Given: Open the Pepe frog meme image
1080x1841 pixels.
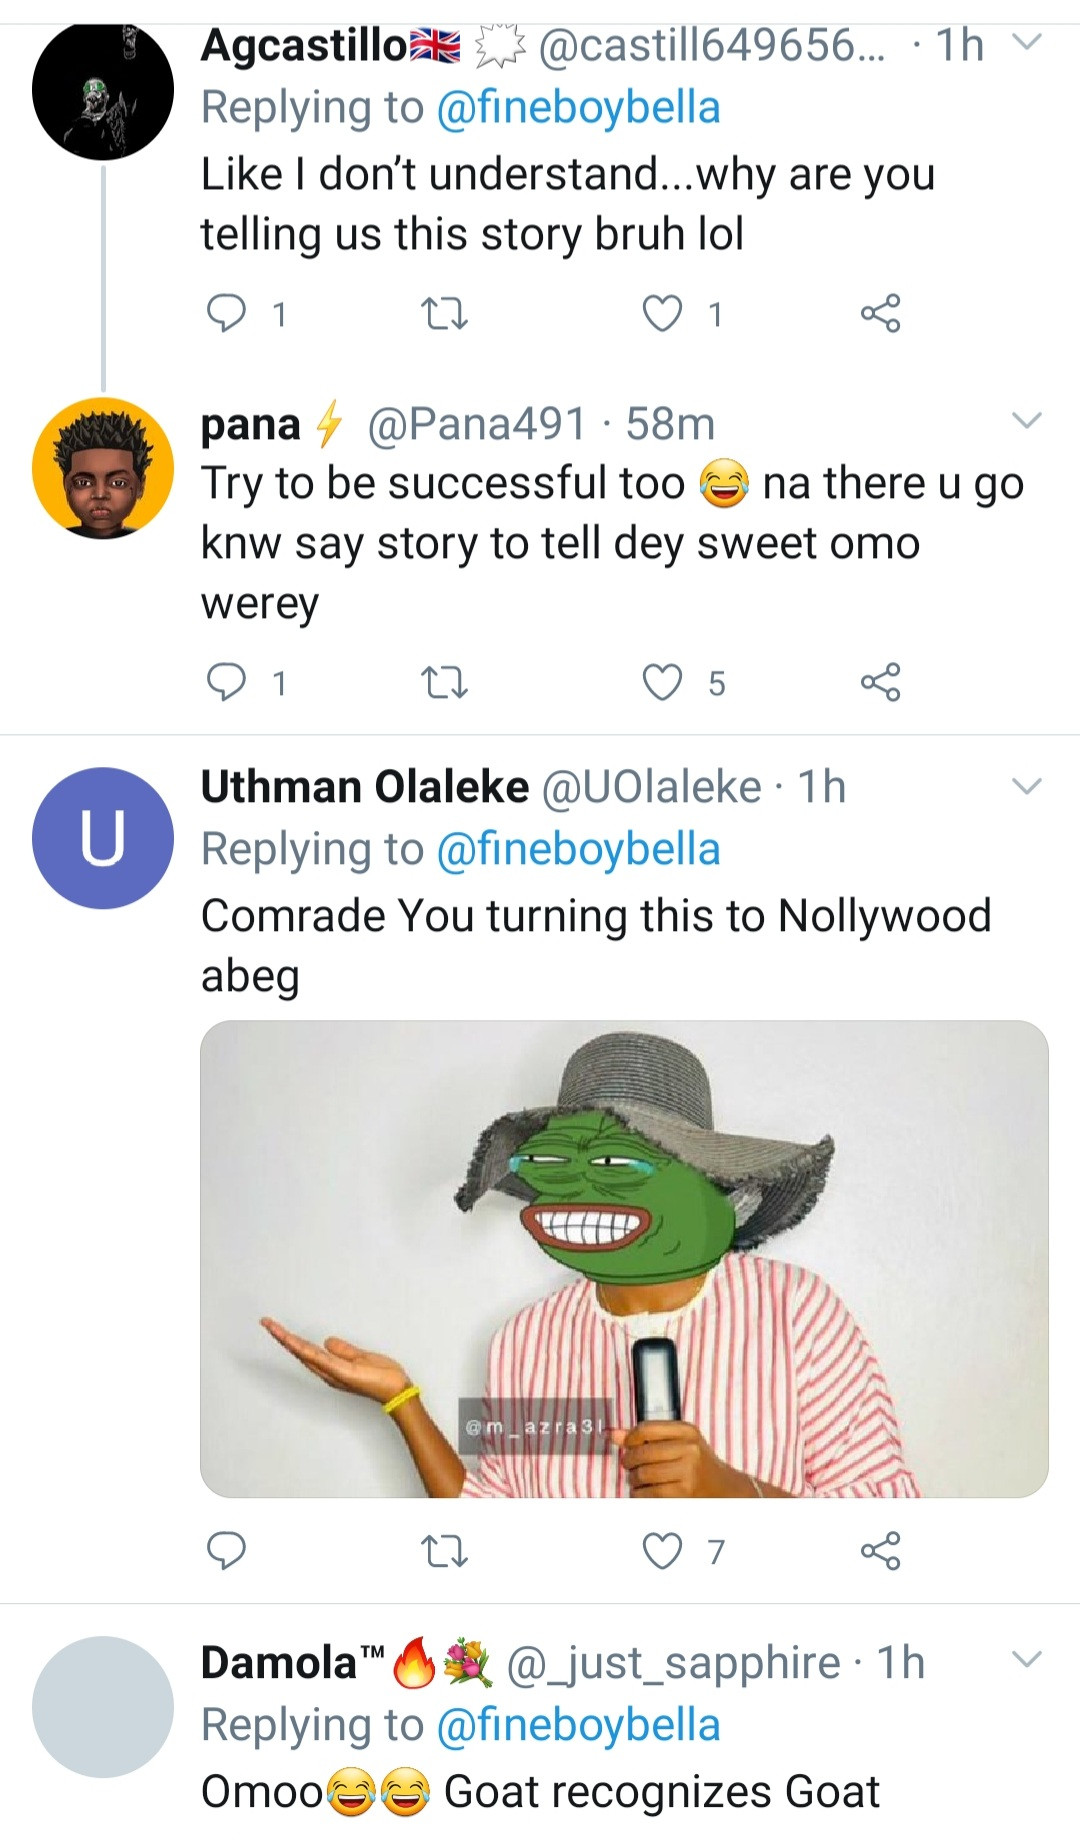Looking at the screenshot, I should pos(624,1258).
